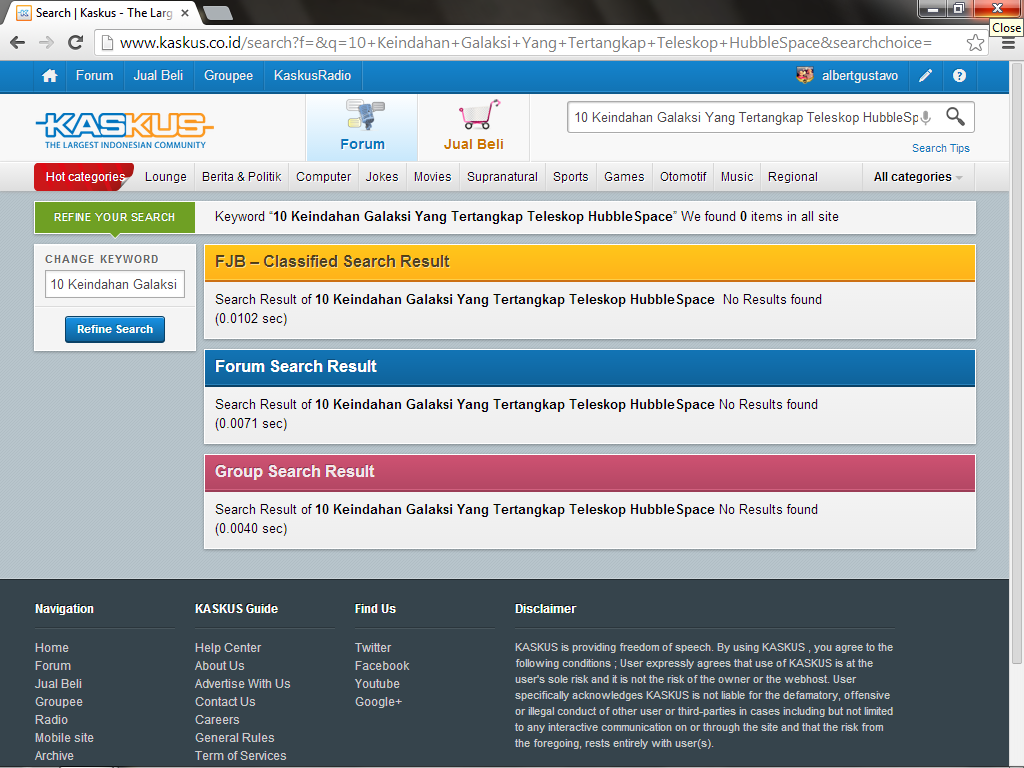Screen dimensions: 1024x768
Task: Open the Games category
Action: pyautogui.click(x=624, y=177)
